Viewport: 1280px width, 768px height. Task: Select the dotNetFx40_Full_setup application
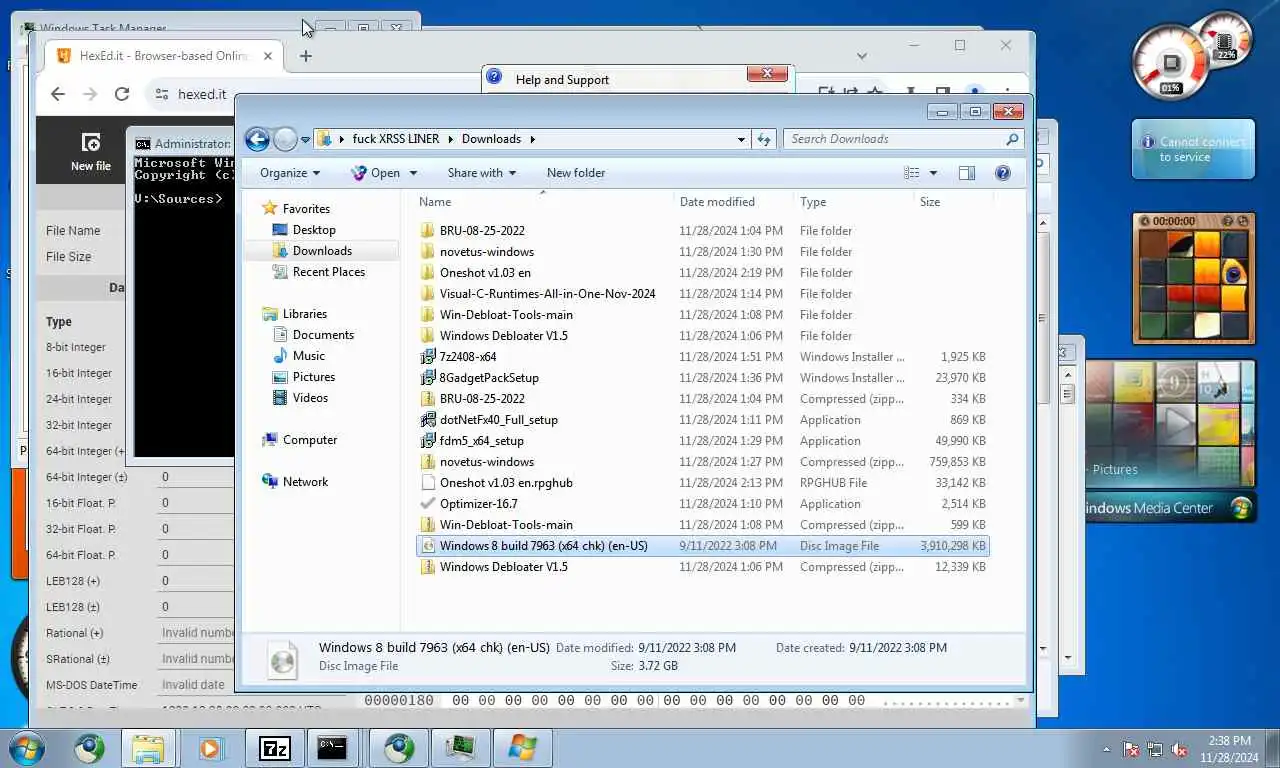(x=702, y=420)
